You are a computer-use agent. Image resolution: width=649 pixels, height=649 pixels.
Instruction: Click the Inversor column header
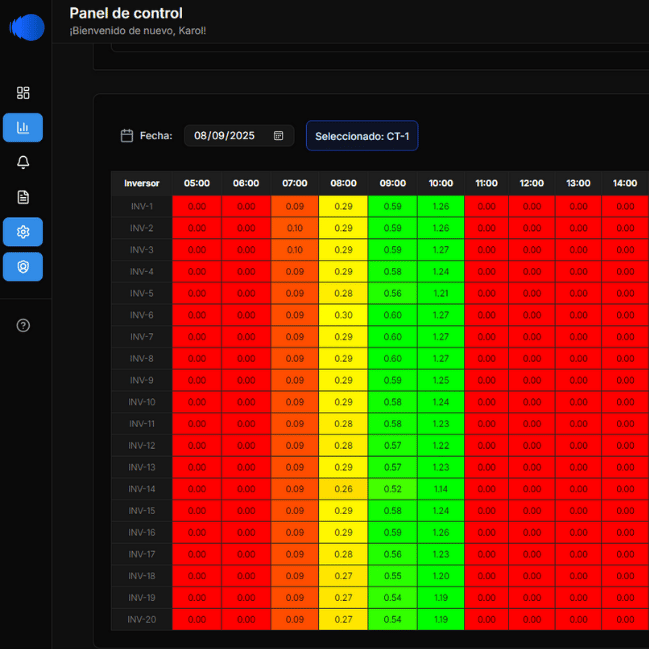point(142,183)
